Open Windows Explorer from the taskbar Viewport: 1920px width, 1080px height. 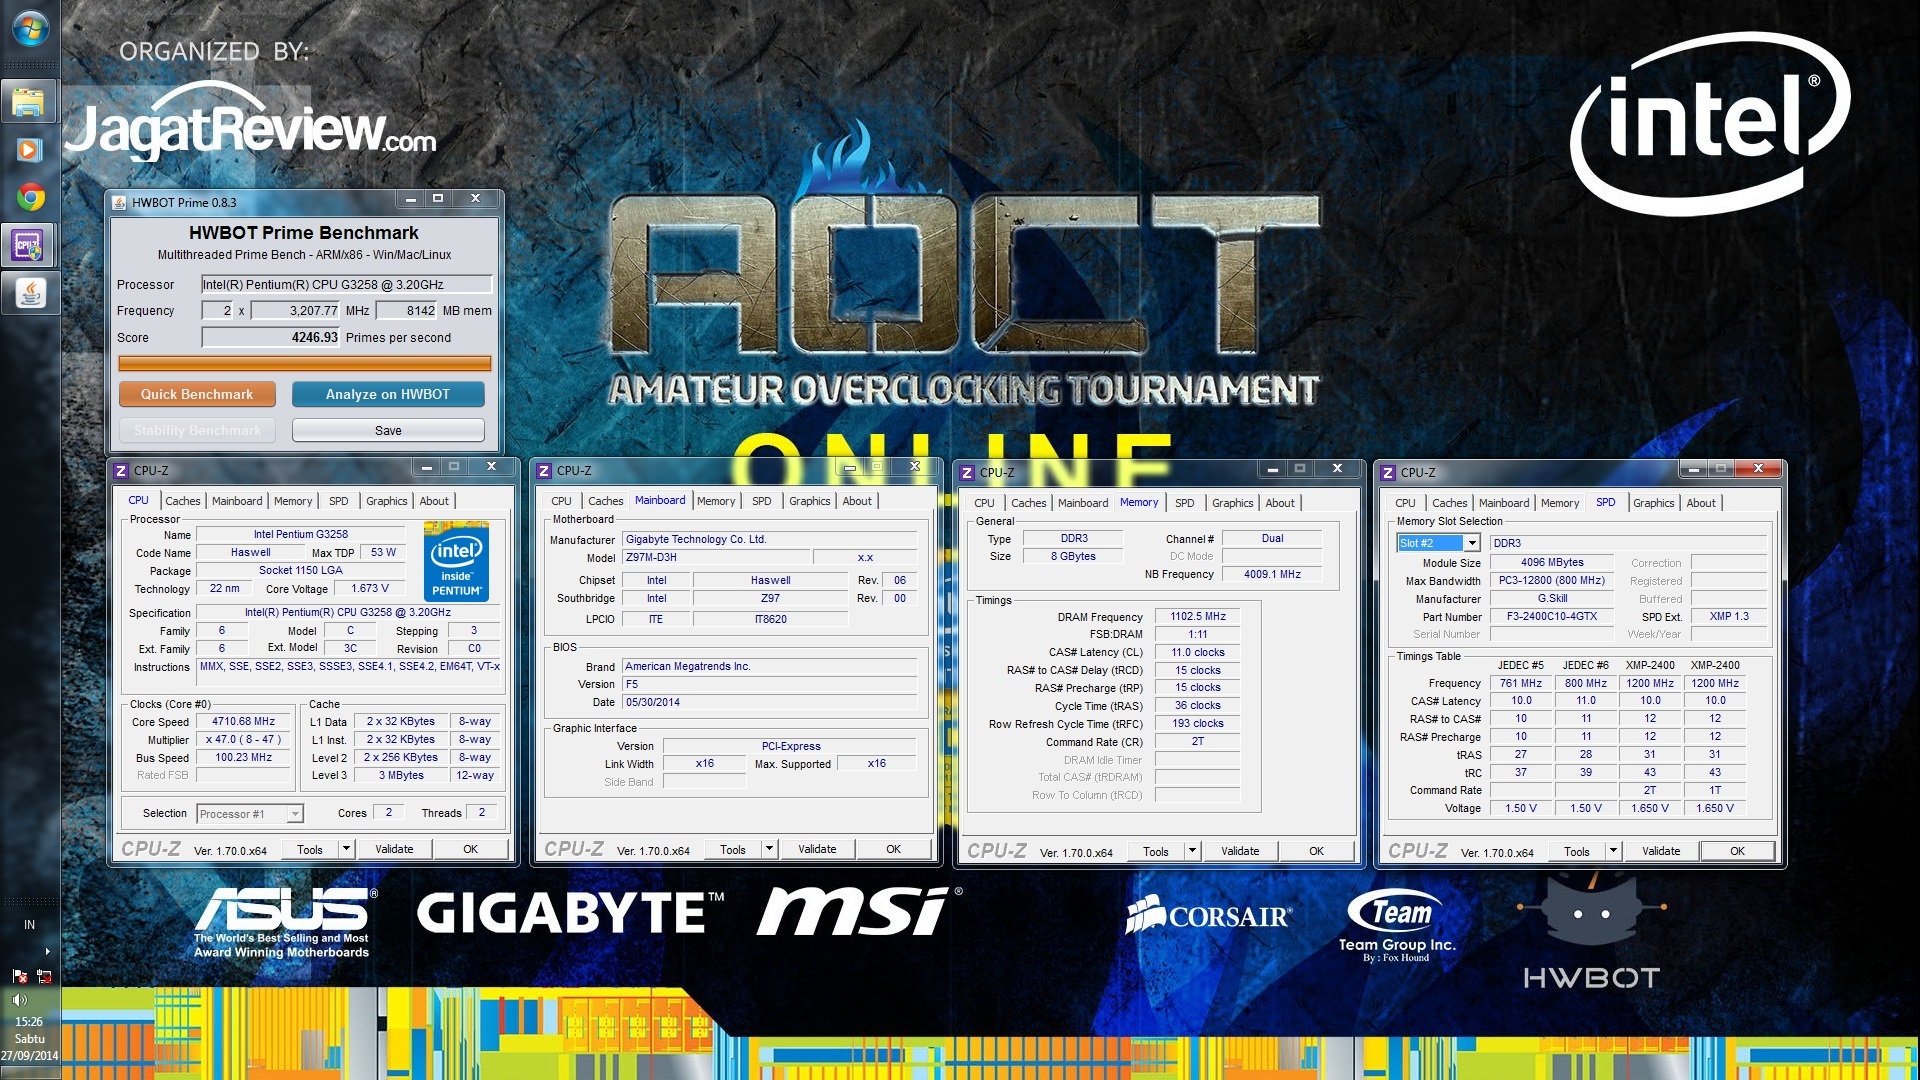(29, 102)
